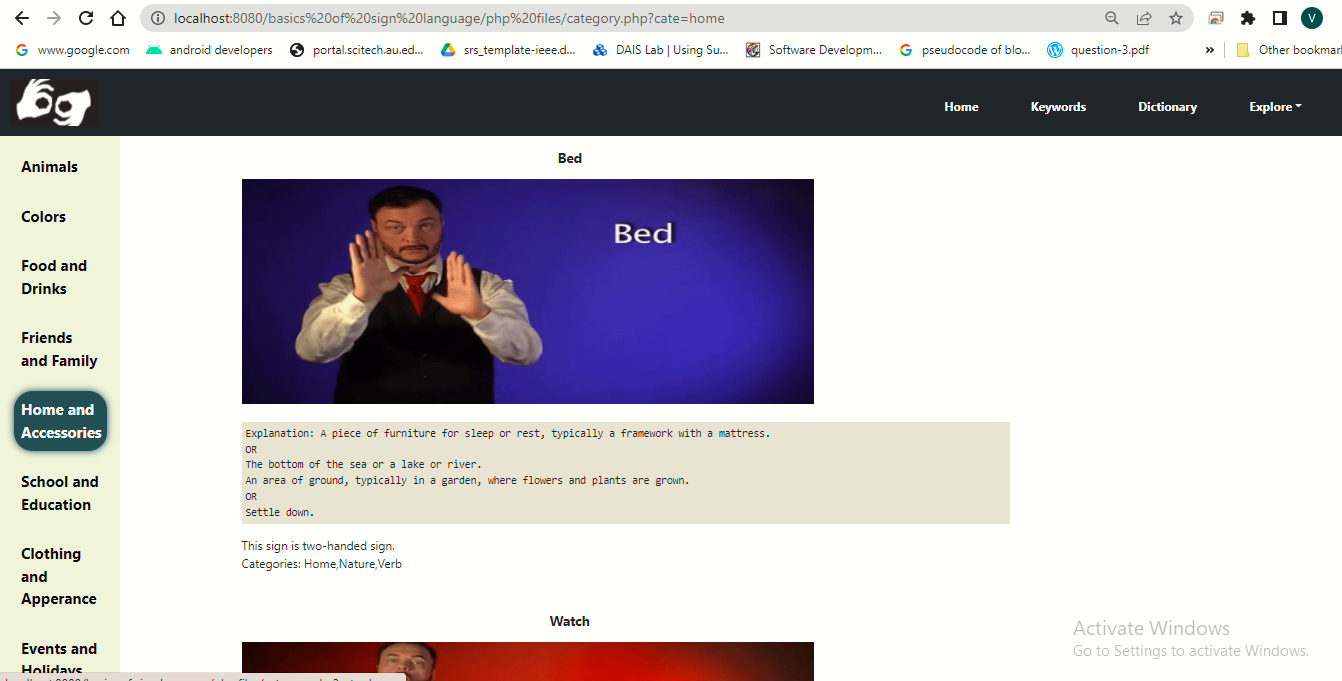Click the browser forward arrow
Screen dimensions: 1342x681
[54, 18]
